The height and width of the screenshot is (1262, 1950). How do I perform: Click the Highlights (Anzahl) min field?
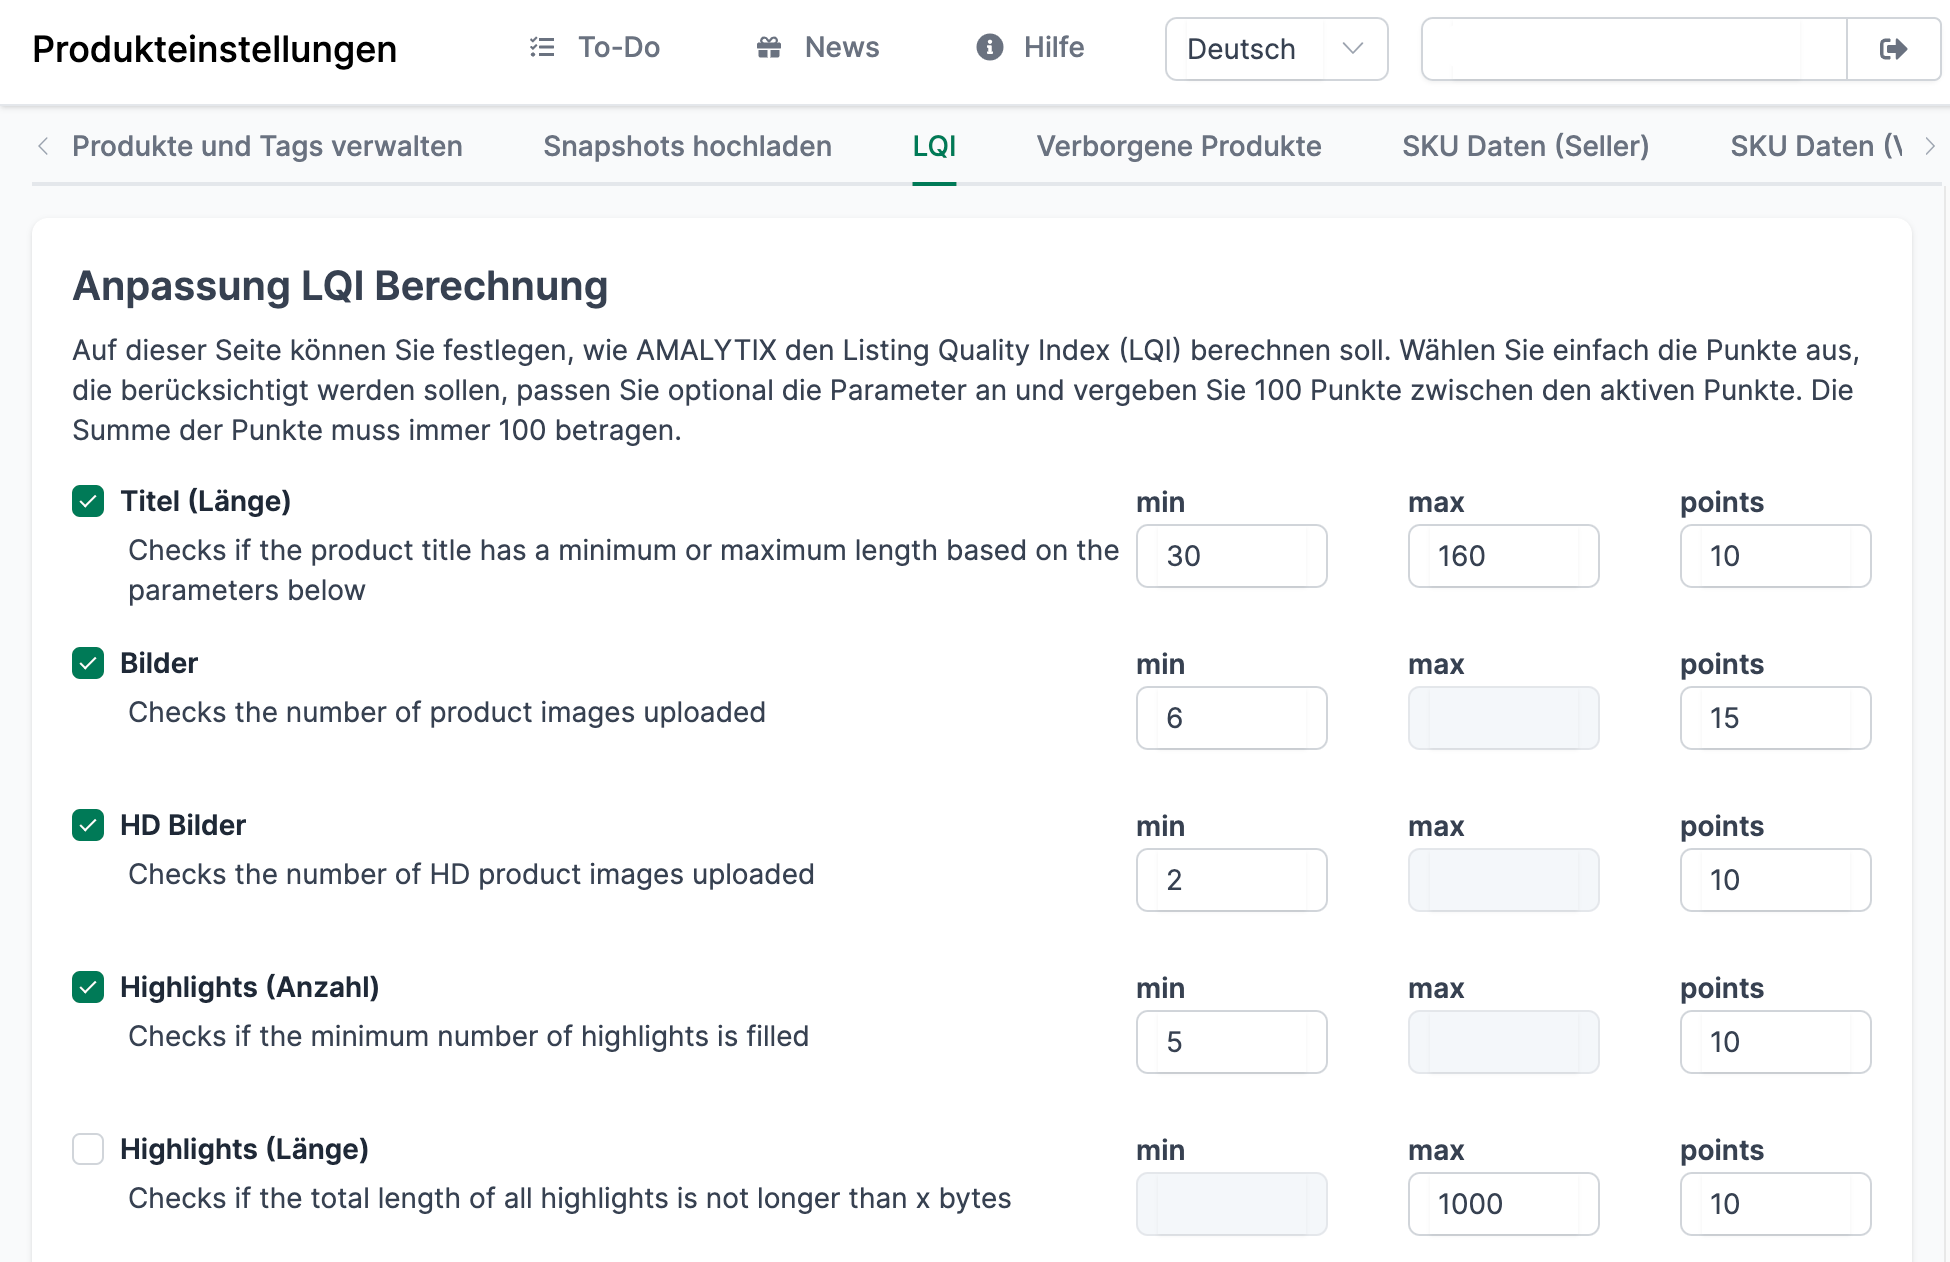1231,1042
